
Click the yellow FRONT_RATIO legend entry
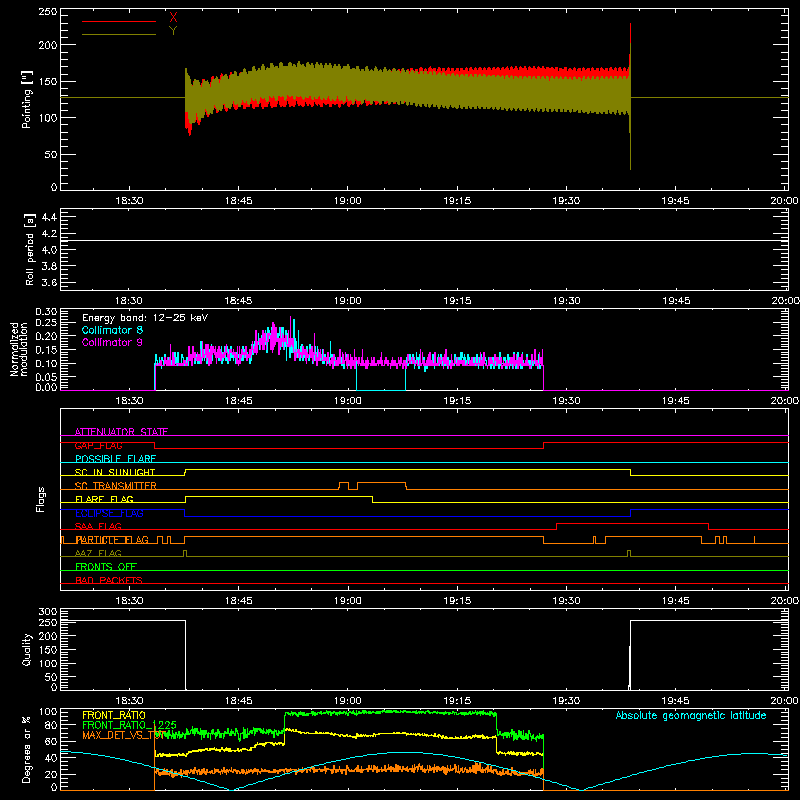pyautogui.click(x=114, y=715)
